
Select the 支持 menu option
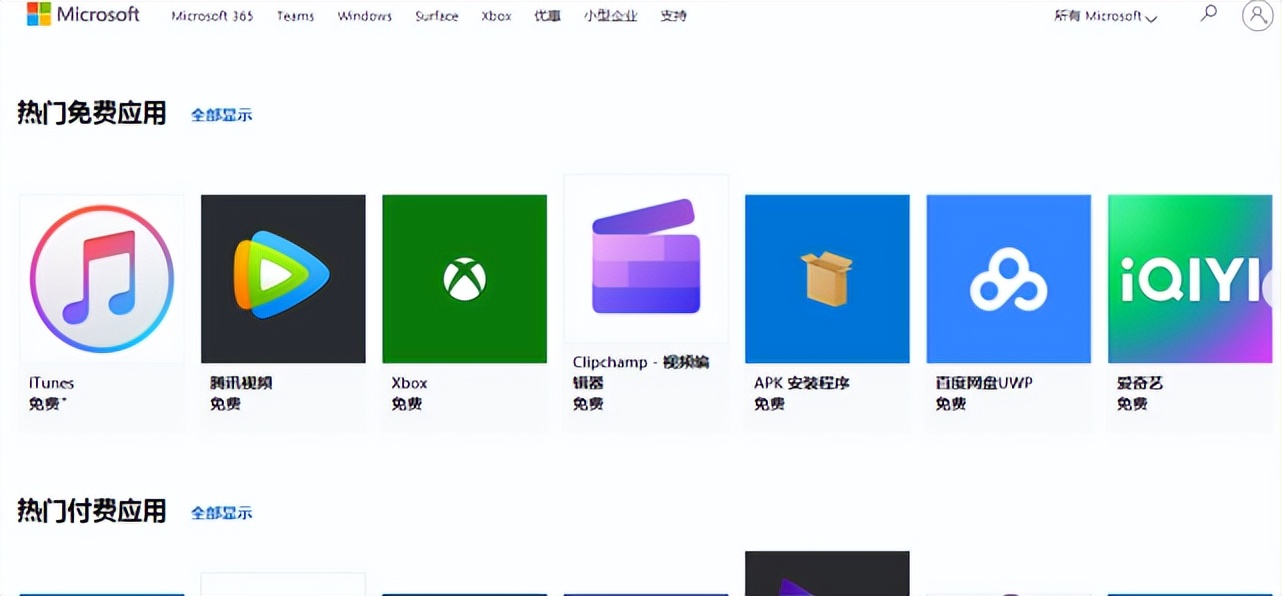click(x=673, y=16)
